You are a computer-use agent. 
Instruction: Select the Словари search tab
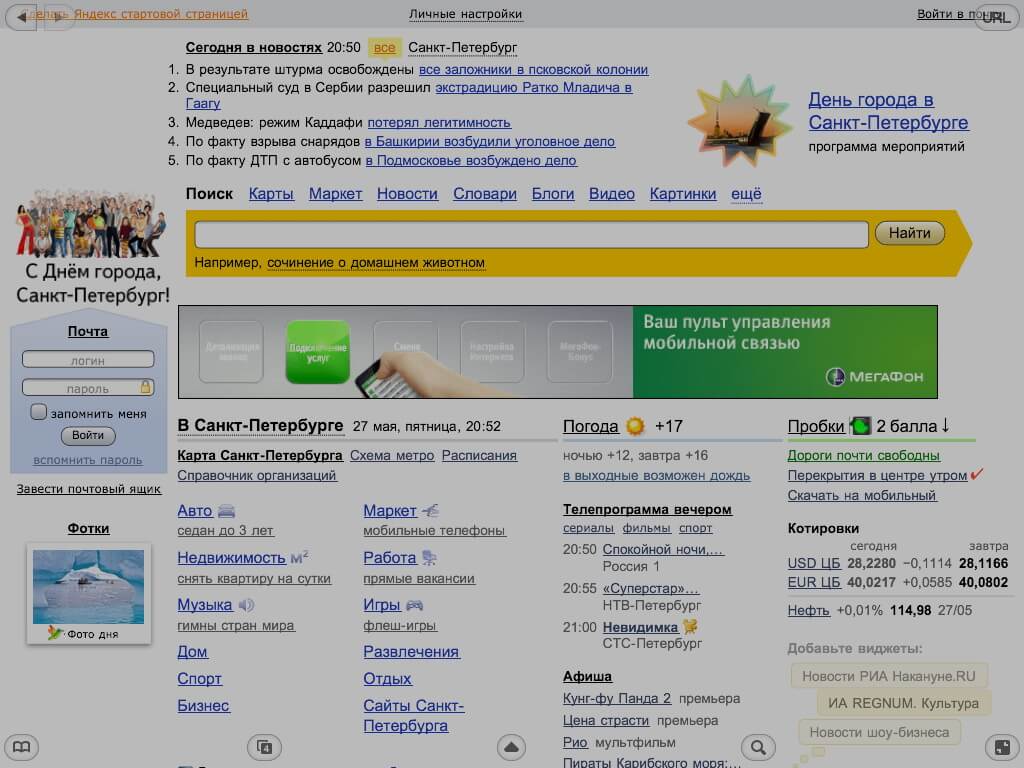pos(485,194)
